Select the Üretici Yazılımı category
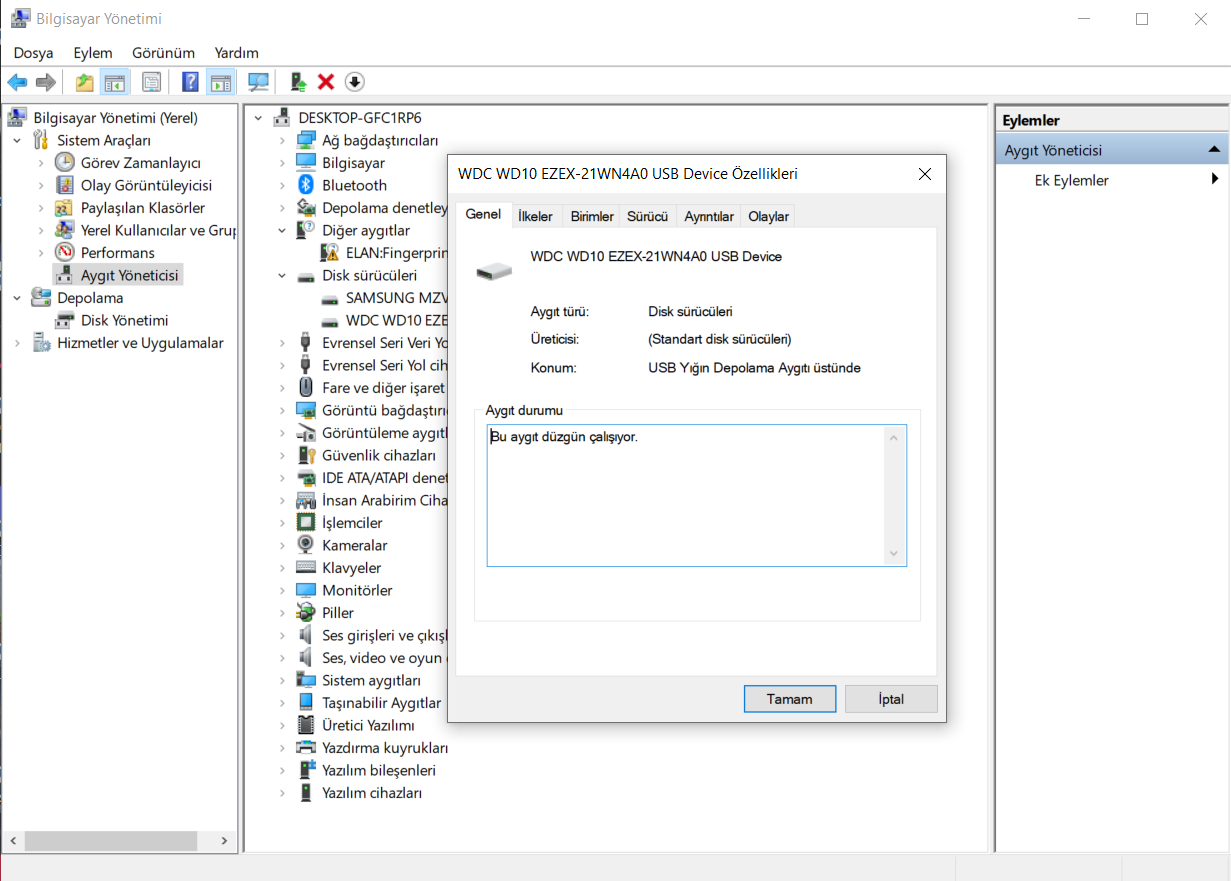 pos(368,725)
